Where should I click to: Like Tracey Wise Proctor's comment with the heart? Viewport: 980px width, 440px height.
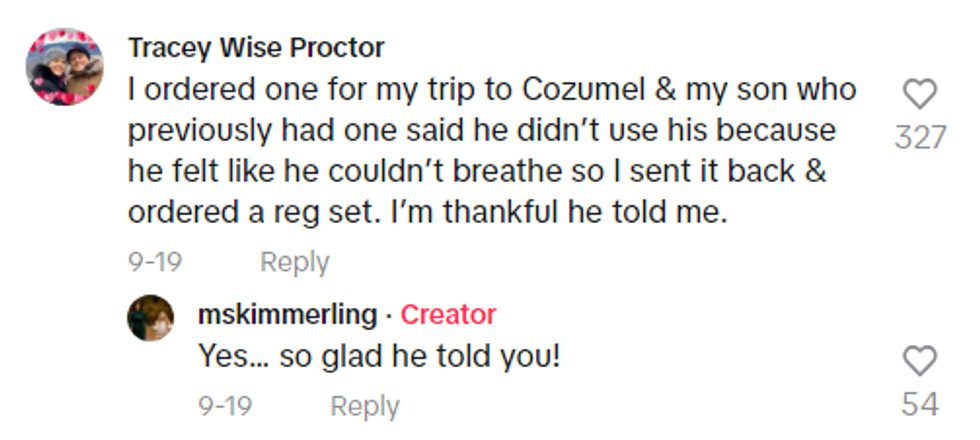tap(919, 94)
